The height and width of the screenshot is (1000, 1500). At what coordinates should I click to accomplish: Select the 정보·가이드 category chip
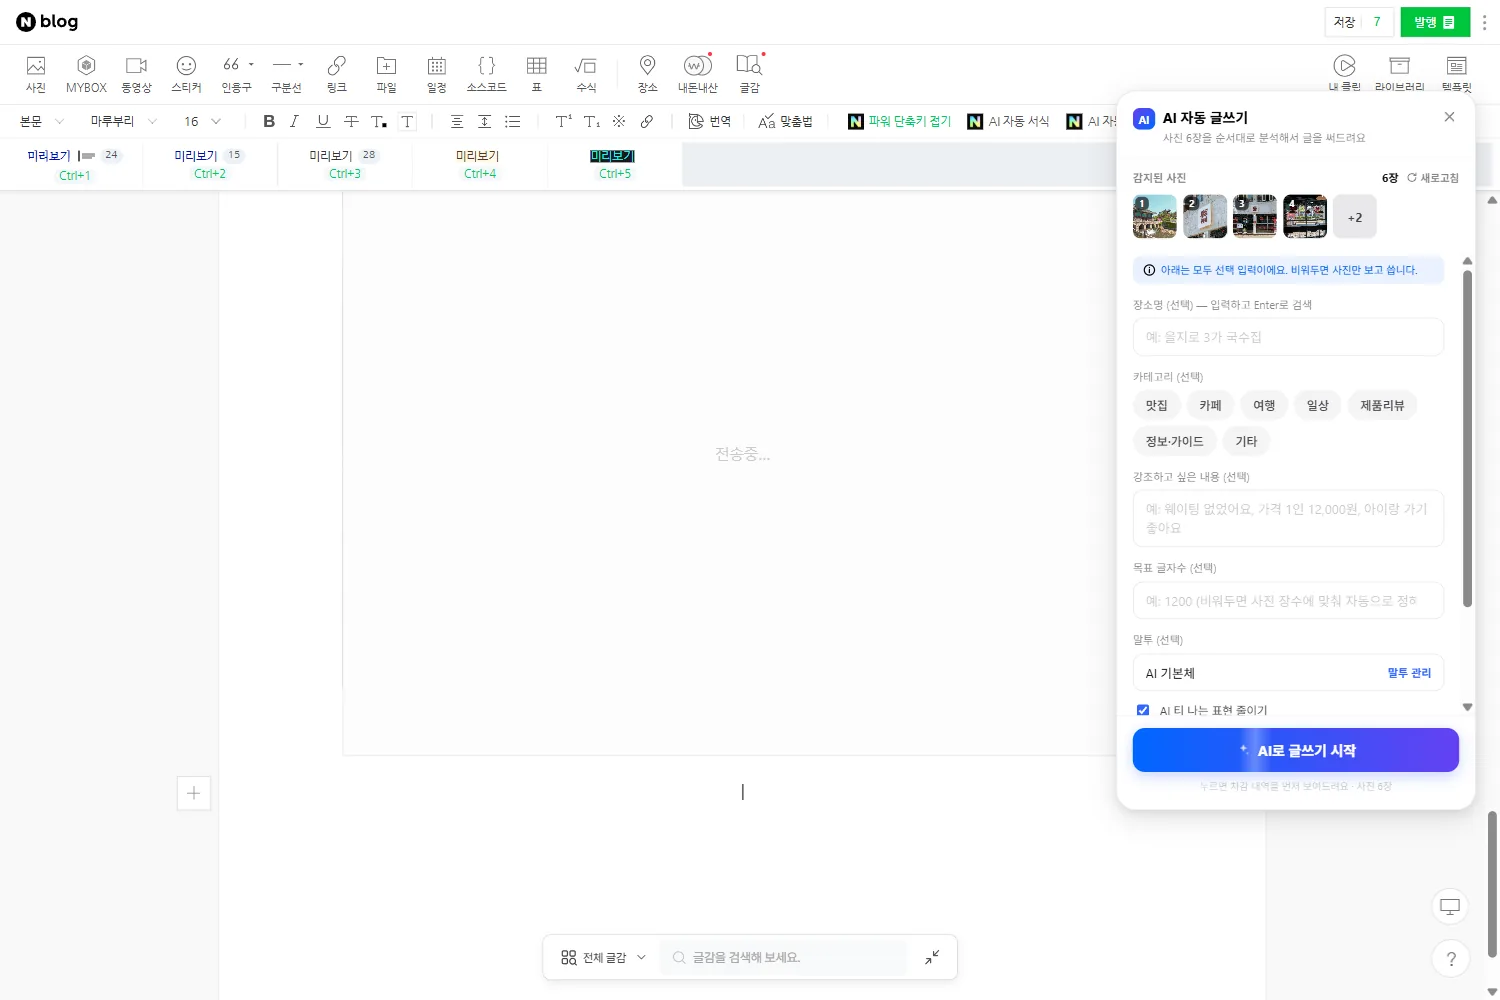click(x=1175, y=441)
